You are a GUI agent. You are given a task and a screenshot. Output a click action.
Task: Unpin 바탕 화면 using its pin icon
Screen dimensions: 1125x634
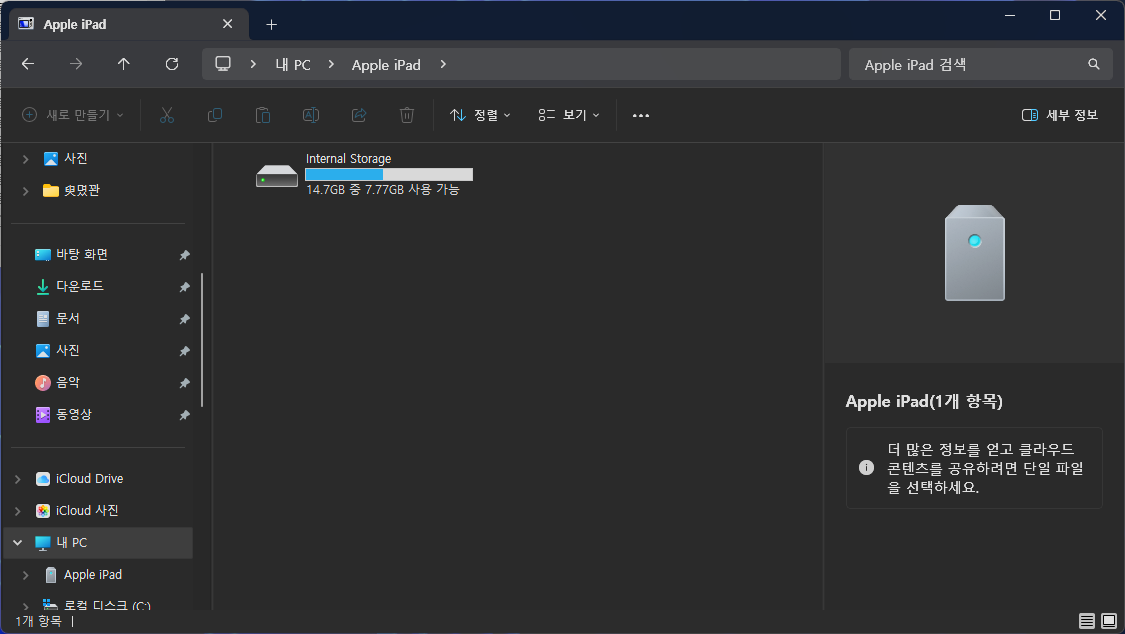(x=184, y=255)
